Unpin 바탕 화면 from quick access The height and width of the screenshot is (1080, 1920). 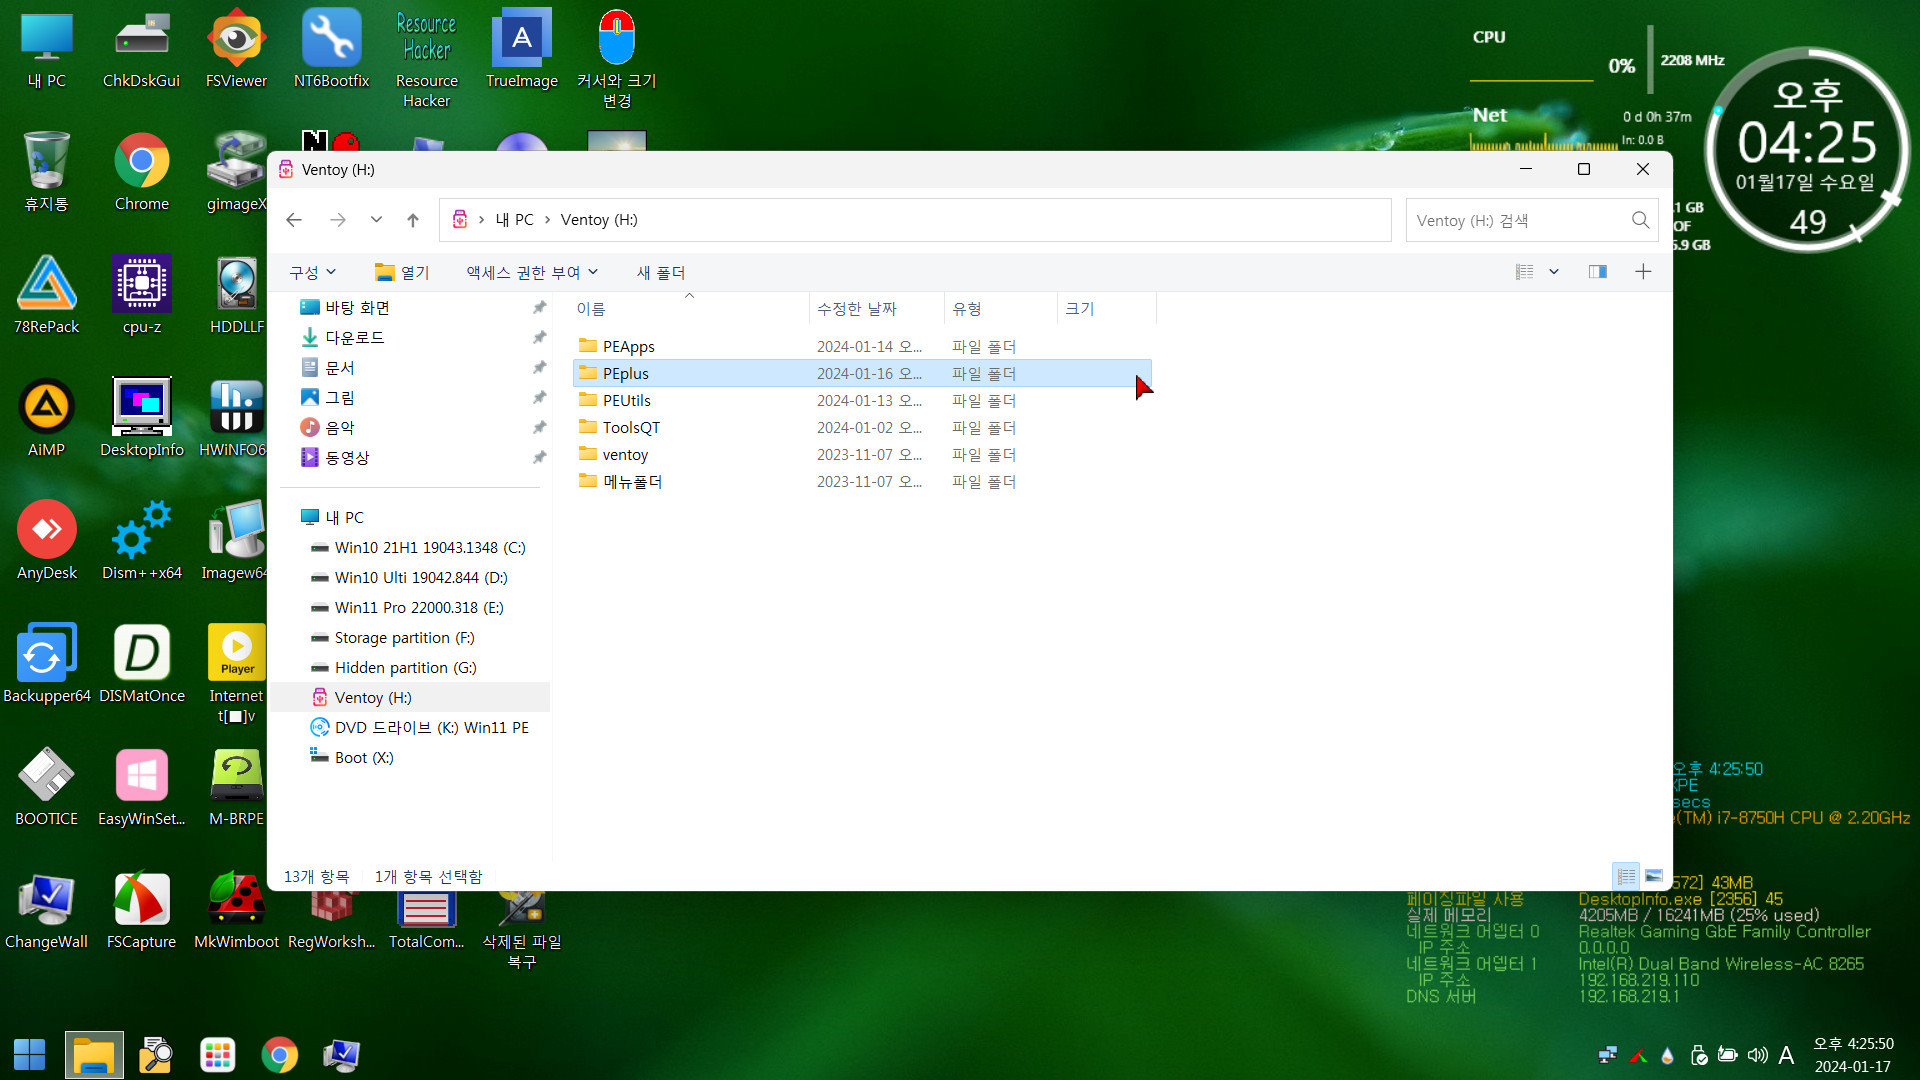point(539,307)
